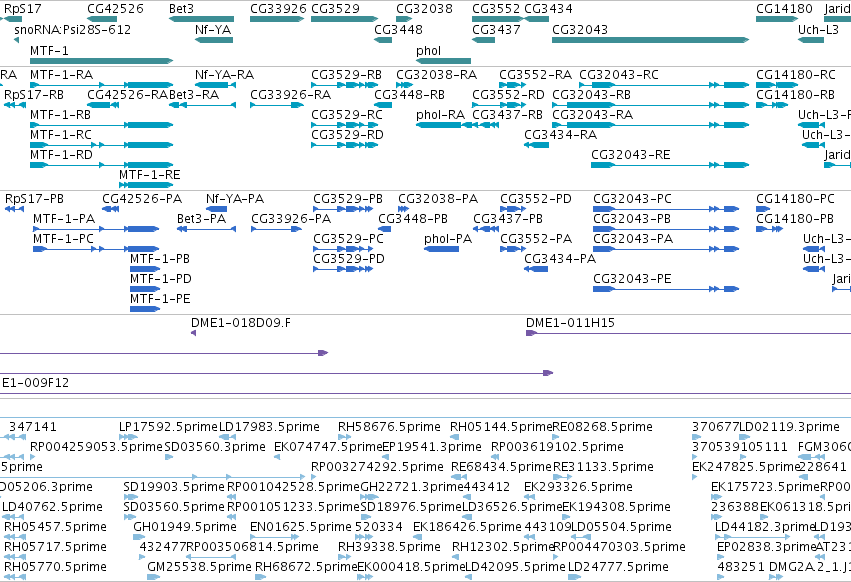Click EST EK074747.5prime
The width and height of the screenshot is (851, 582).
[x=328, y=447]
